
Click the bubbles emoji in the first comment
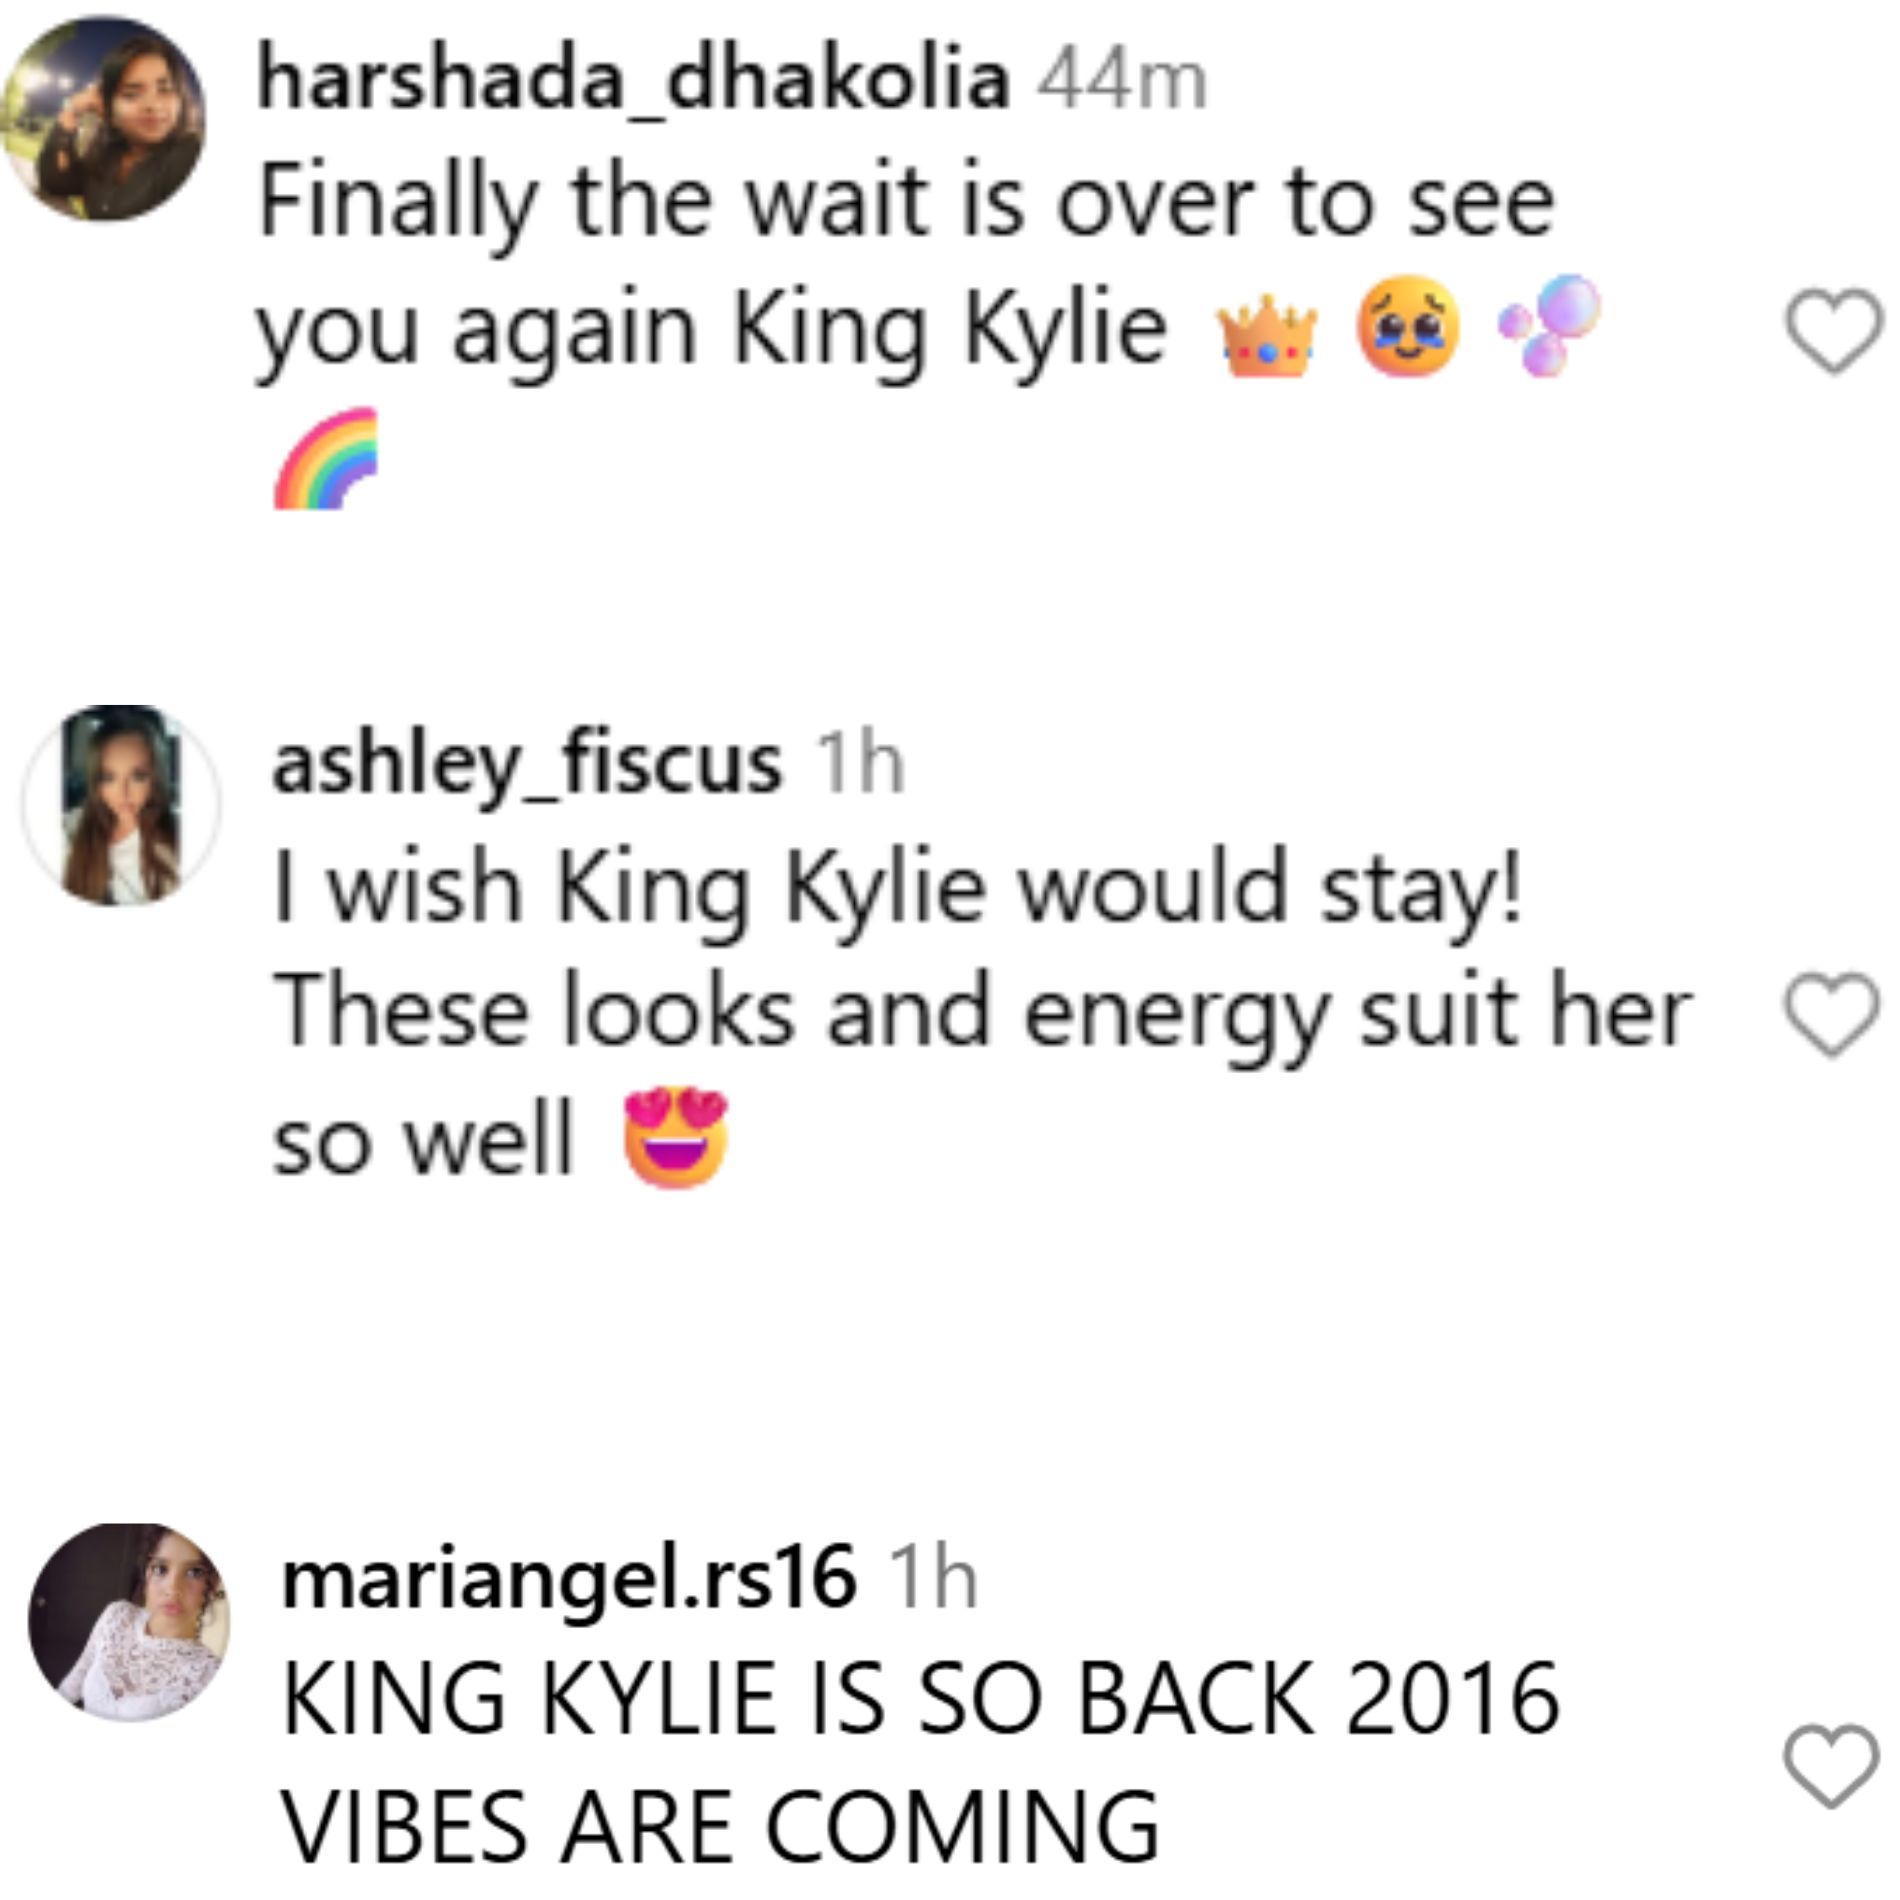tap(1548, 325)
